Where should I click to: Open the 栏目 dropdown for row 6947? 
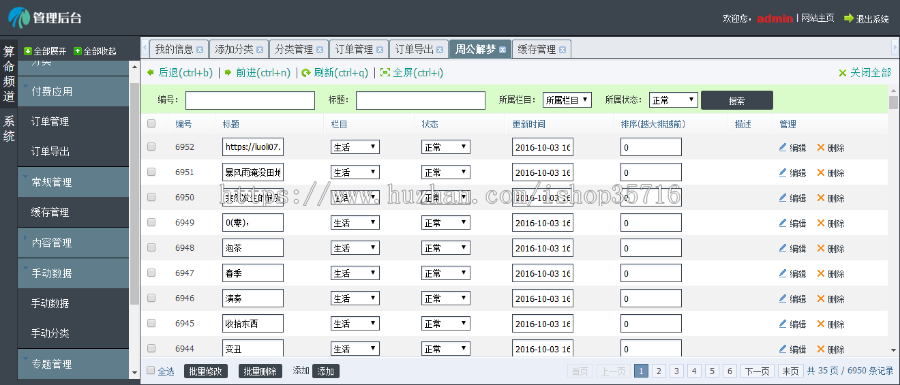coord(355,273)
